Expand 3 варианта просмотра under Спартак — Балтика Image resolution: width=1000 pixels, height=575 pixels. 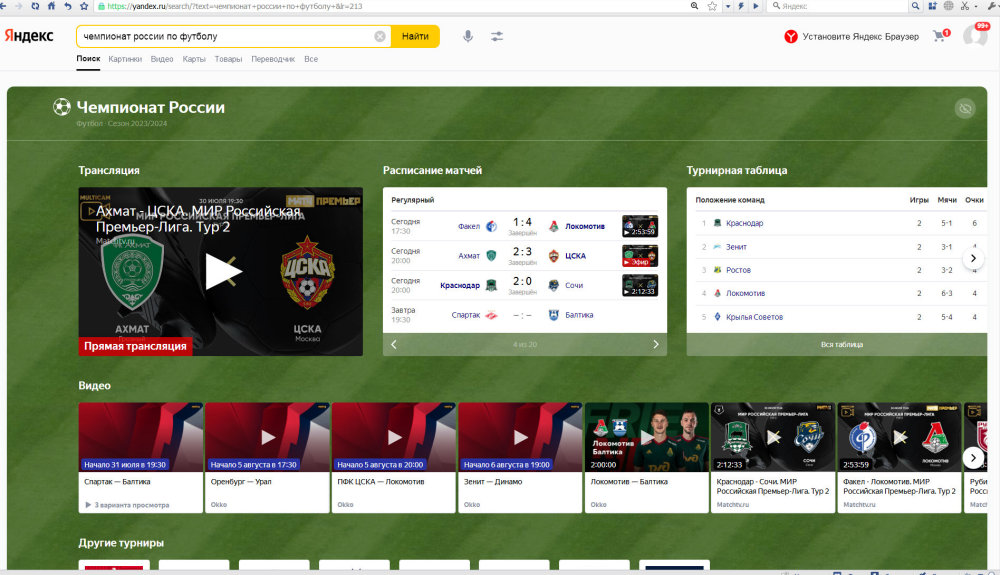[x=127, y=505]
